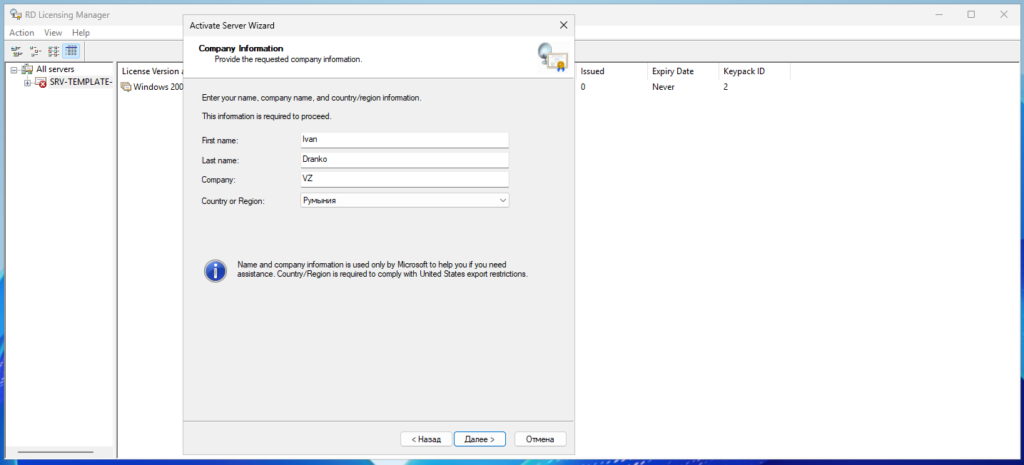Click the Далее next button
Screen dimensions: 1024x465
pyautogui.click(x=480, y=440)
